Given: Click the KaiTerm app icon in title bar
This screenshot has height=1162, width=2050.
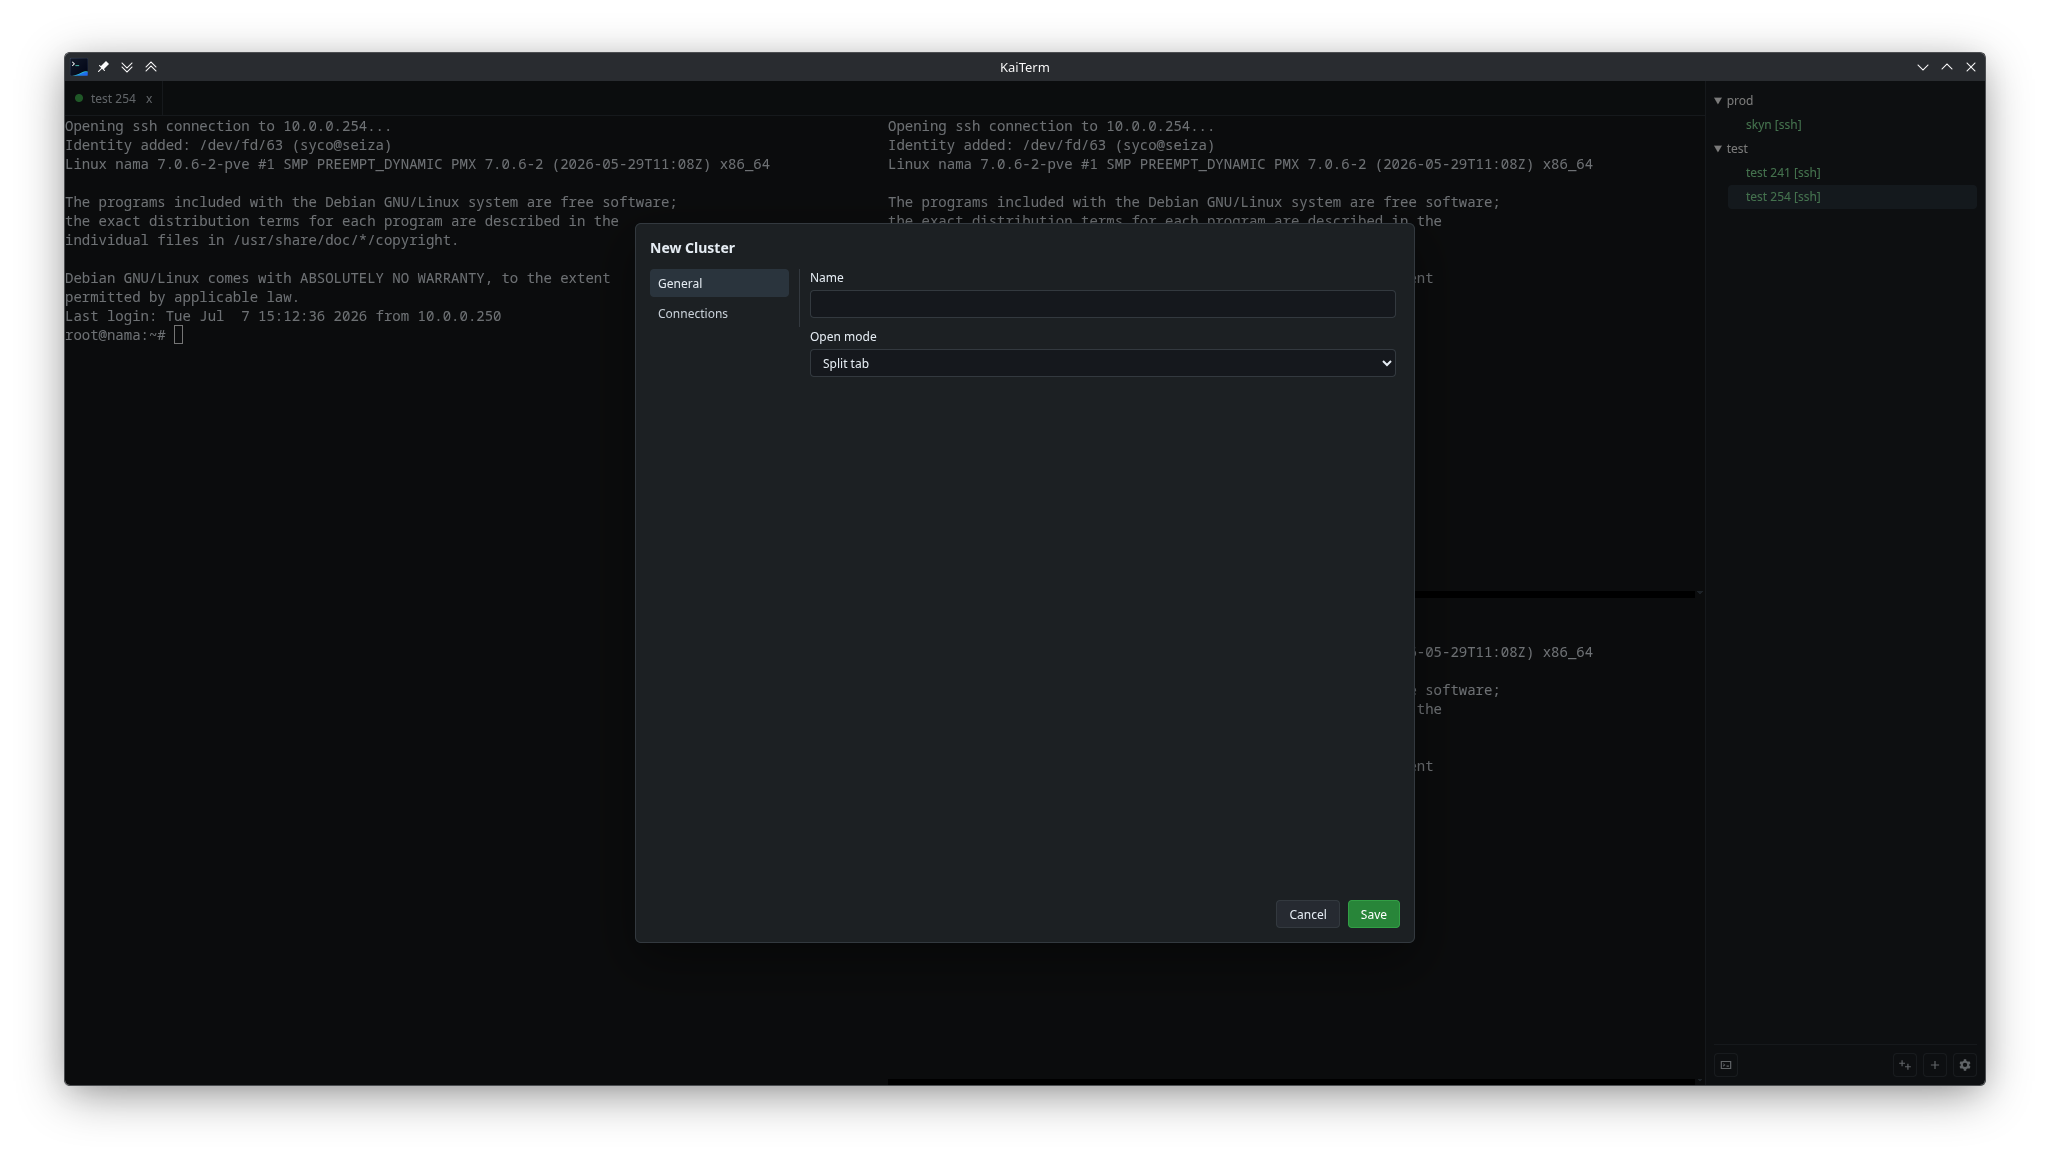Looking at the screenshot, I should coord(79,67).
